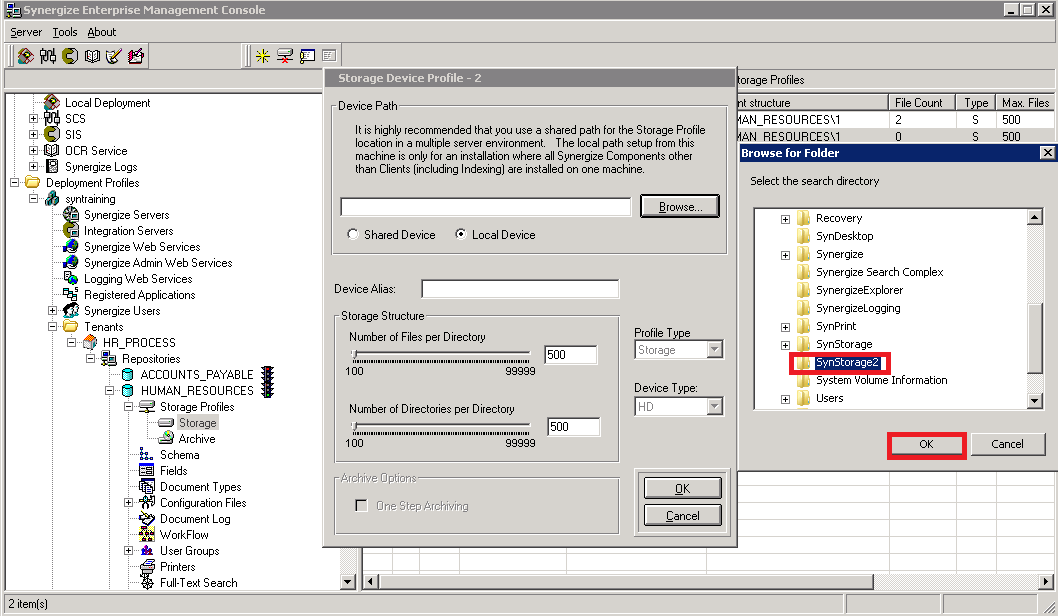Click Cancel in Browse for Folder dialog
Image resolution: width=1058 pixels, height=616 pixels.
[1007, 445]
